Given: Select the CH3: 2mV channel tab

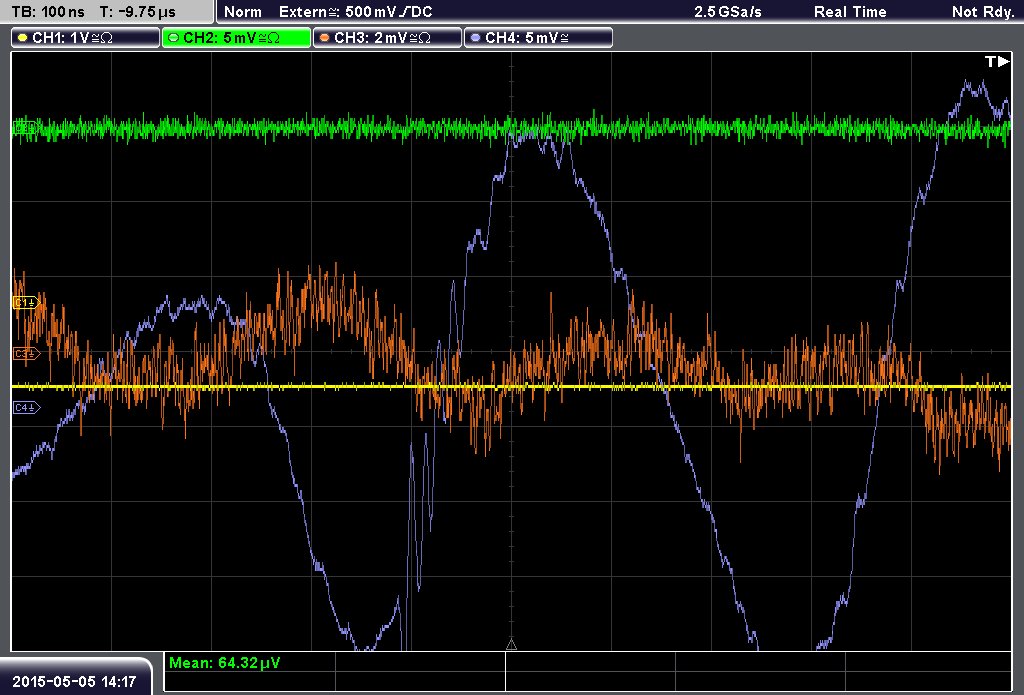Looking at the screenshot, I should point(387,38).
